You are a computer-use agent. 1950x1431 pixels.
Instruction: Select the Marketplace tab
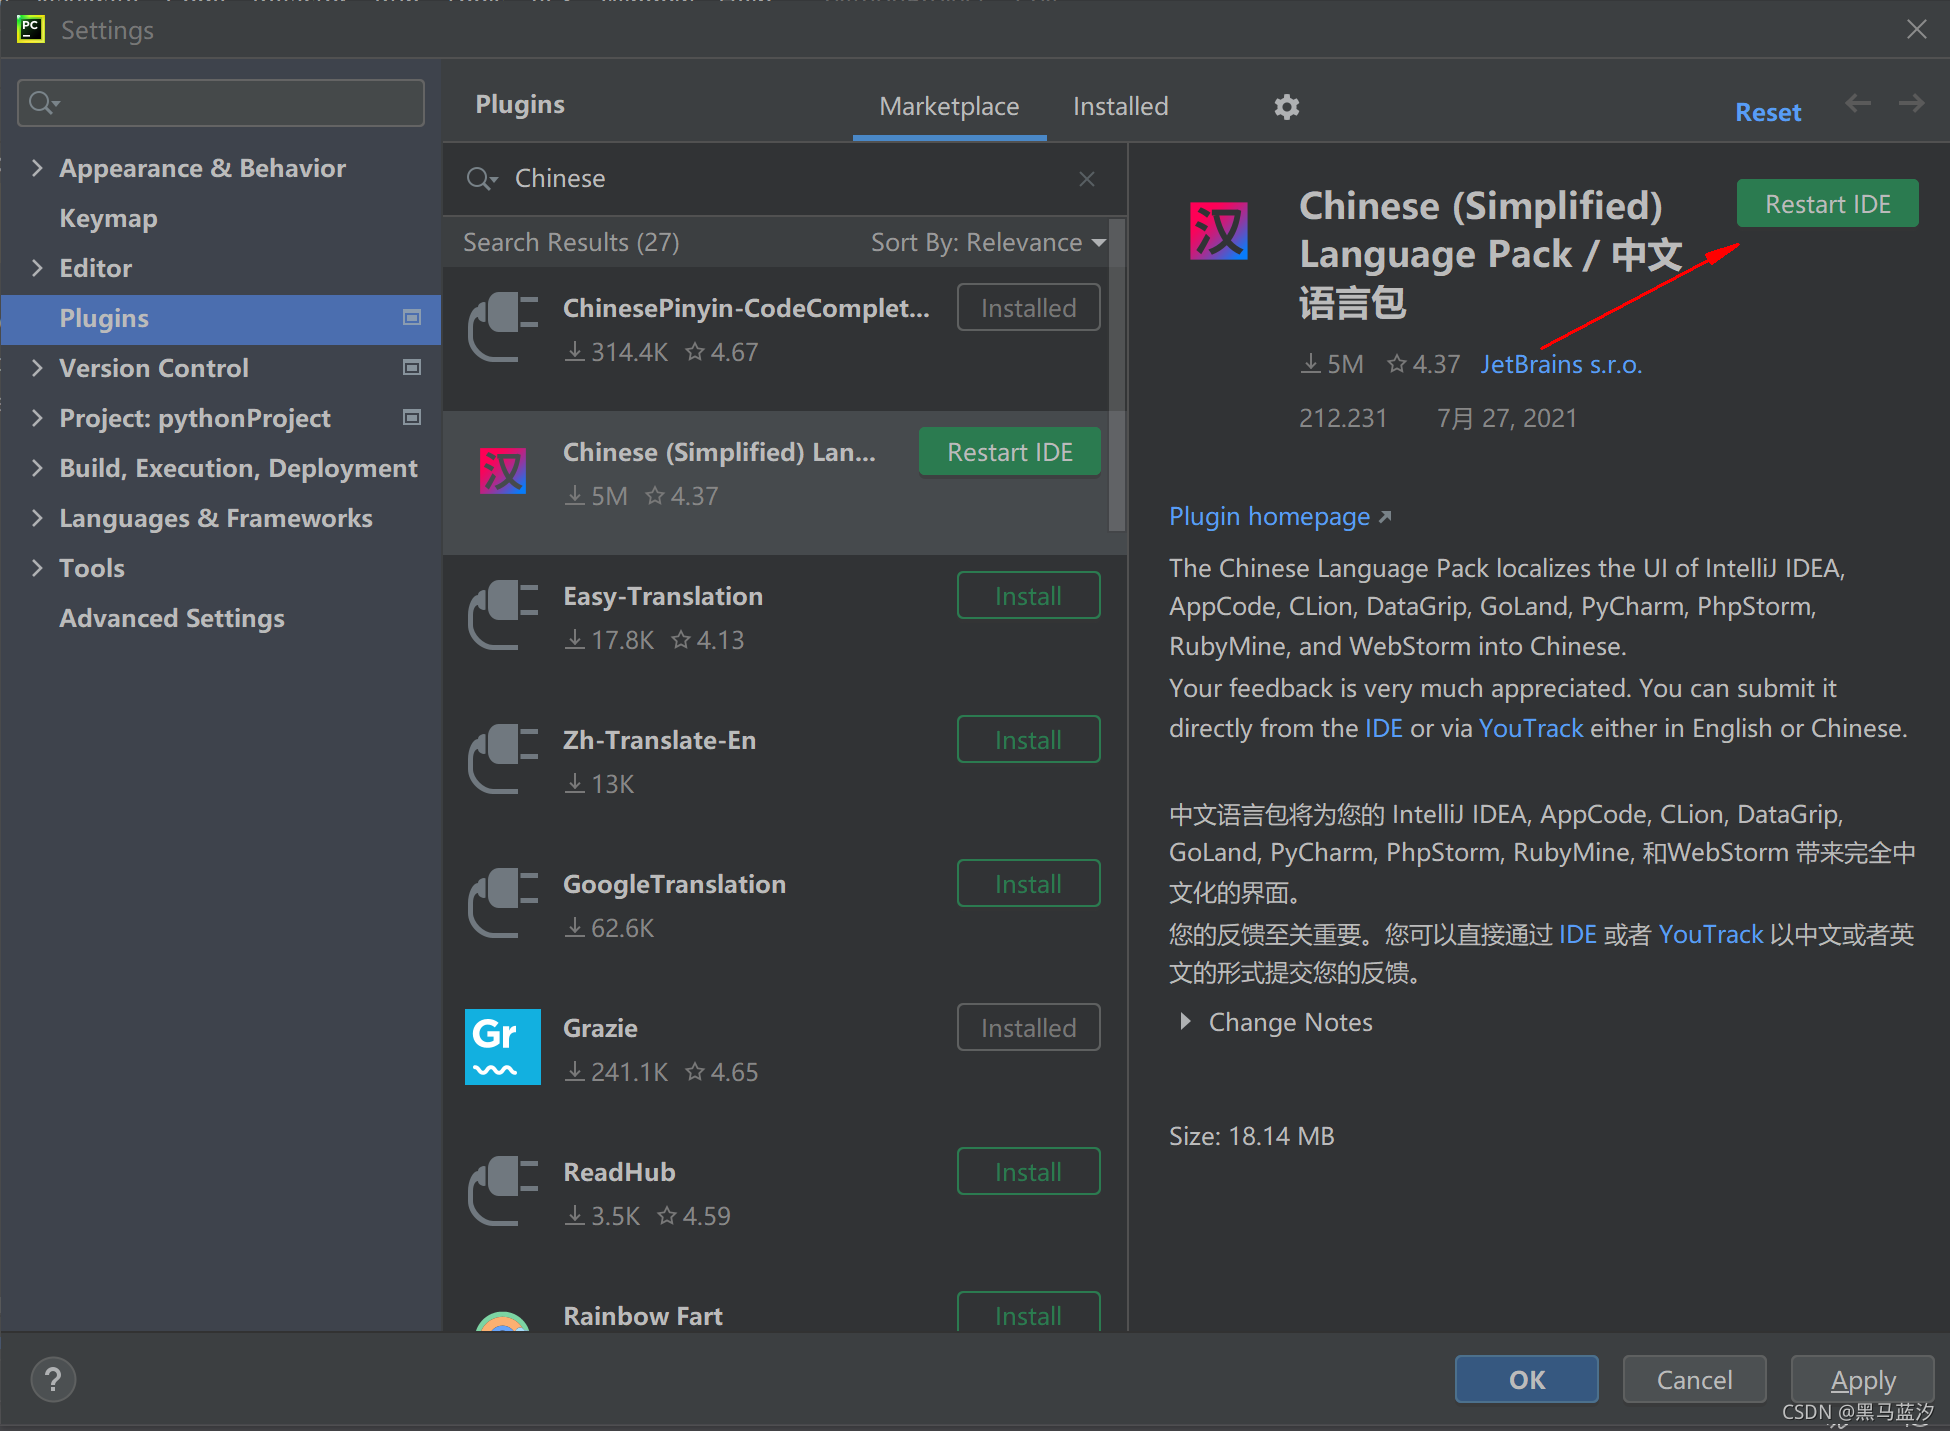(948, 106)
